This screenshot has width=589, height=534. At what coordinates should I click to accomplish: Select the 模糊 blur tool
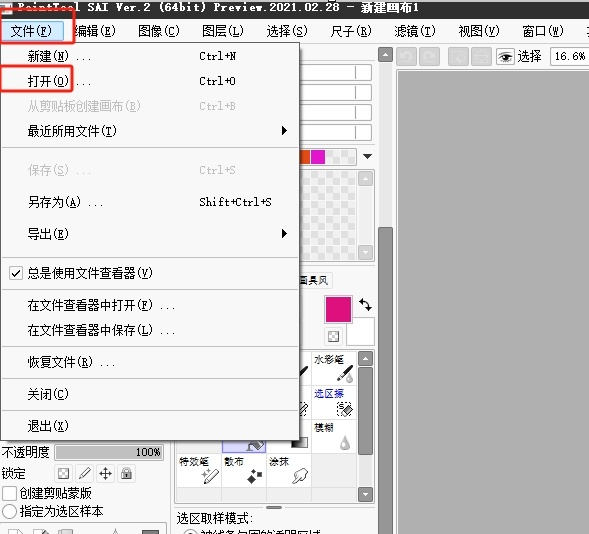(x=334, y=437)
